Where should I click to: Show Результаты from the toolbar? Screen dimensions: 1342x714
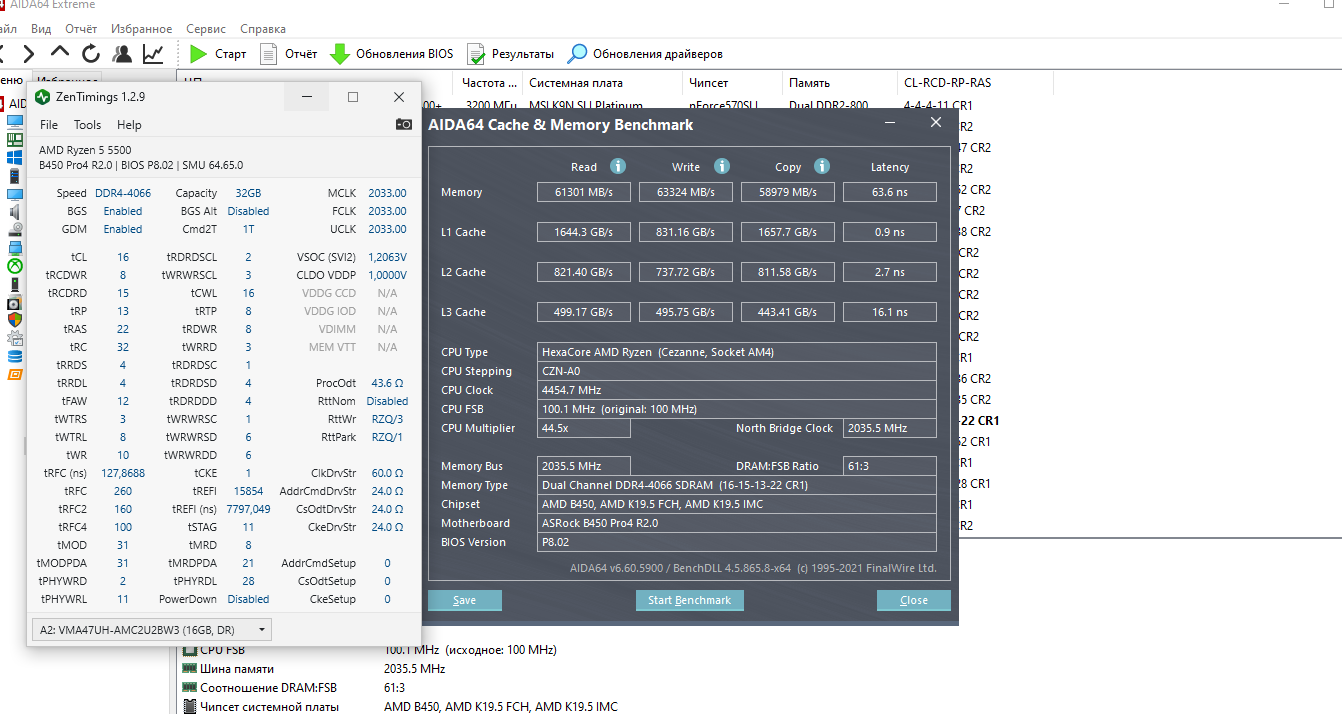pos(510,54)
